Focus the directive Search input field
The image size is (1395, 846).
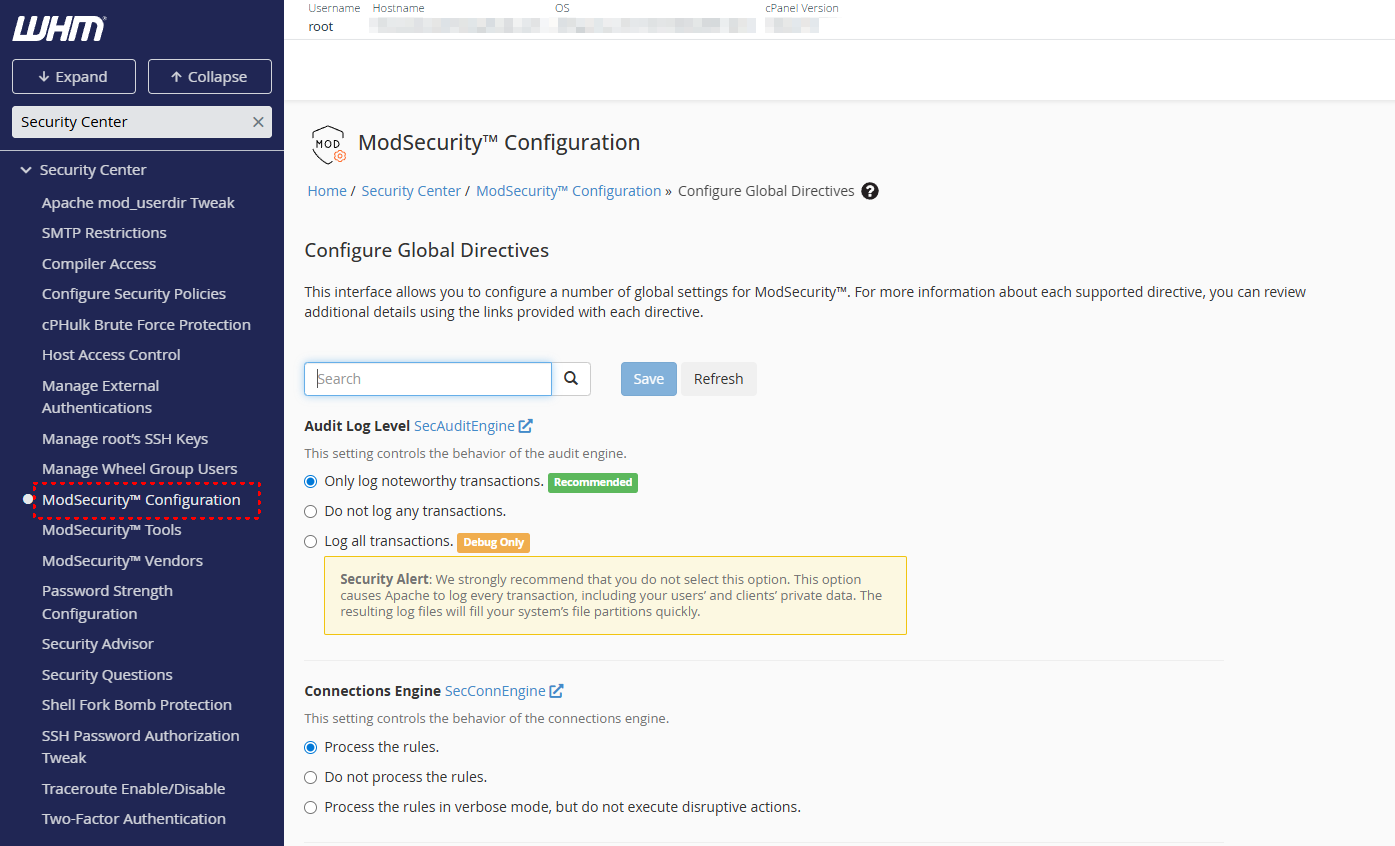(x=428, y=379)
